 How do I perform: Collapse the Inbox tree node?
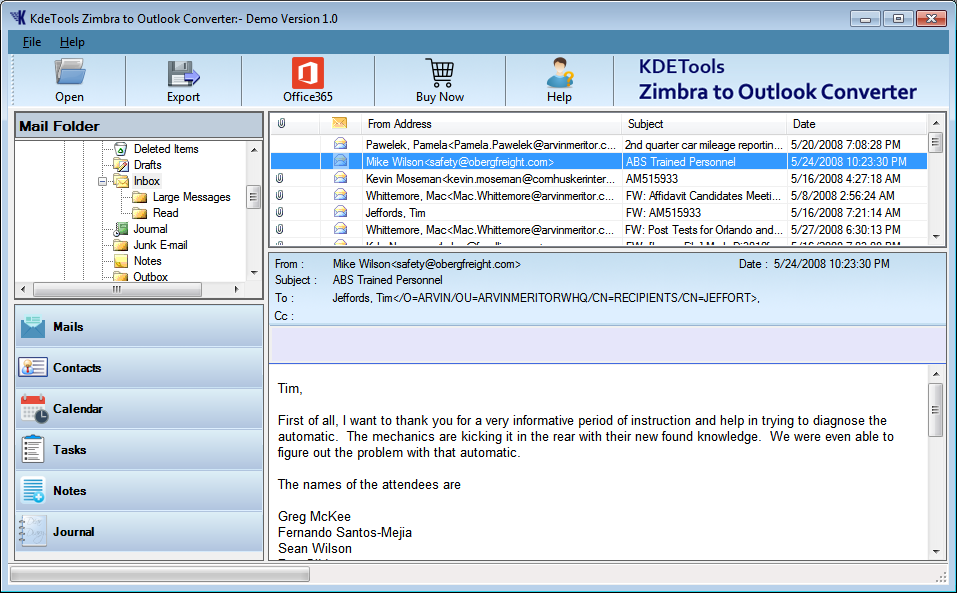coord(103,181)
